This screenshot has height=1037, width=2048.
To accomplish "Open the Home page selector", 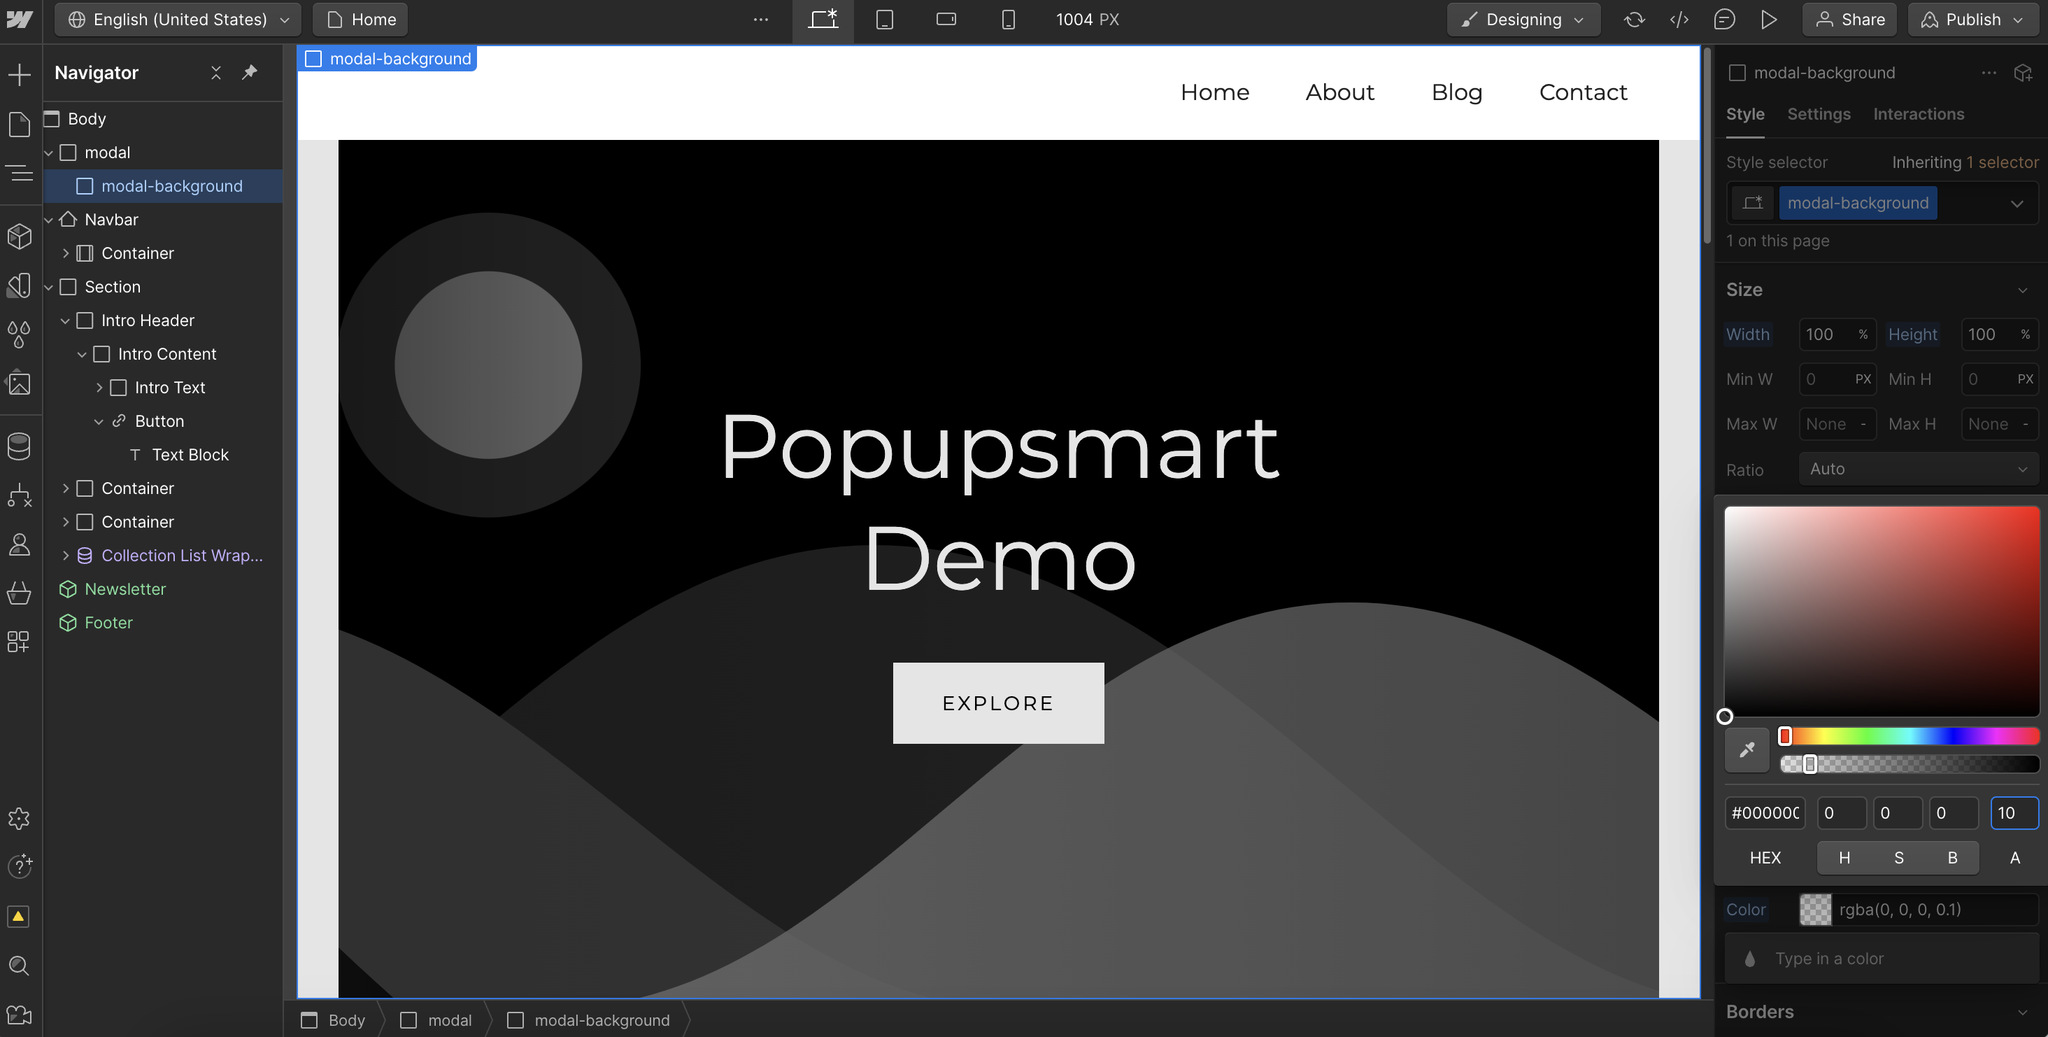I will click(x=361, y=20).
